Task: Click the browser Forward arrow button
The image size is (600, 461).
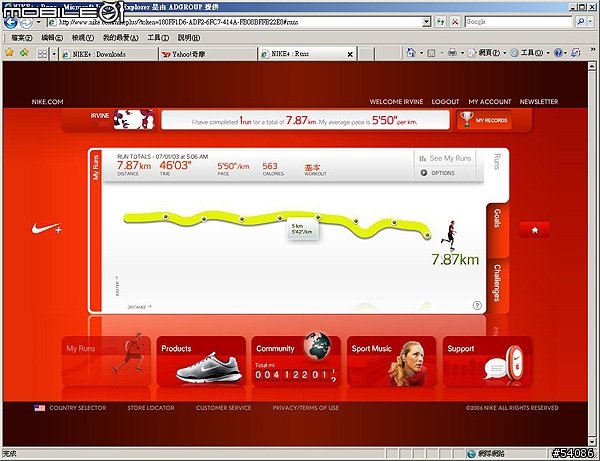Action: tap(26, 23)
